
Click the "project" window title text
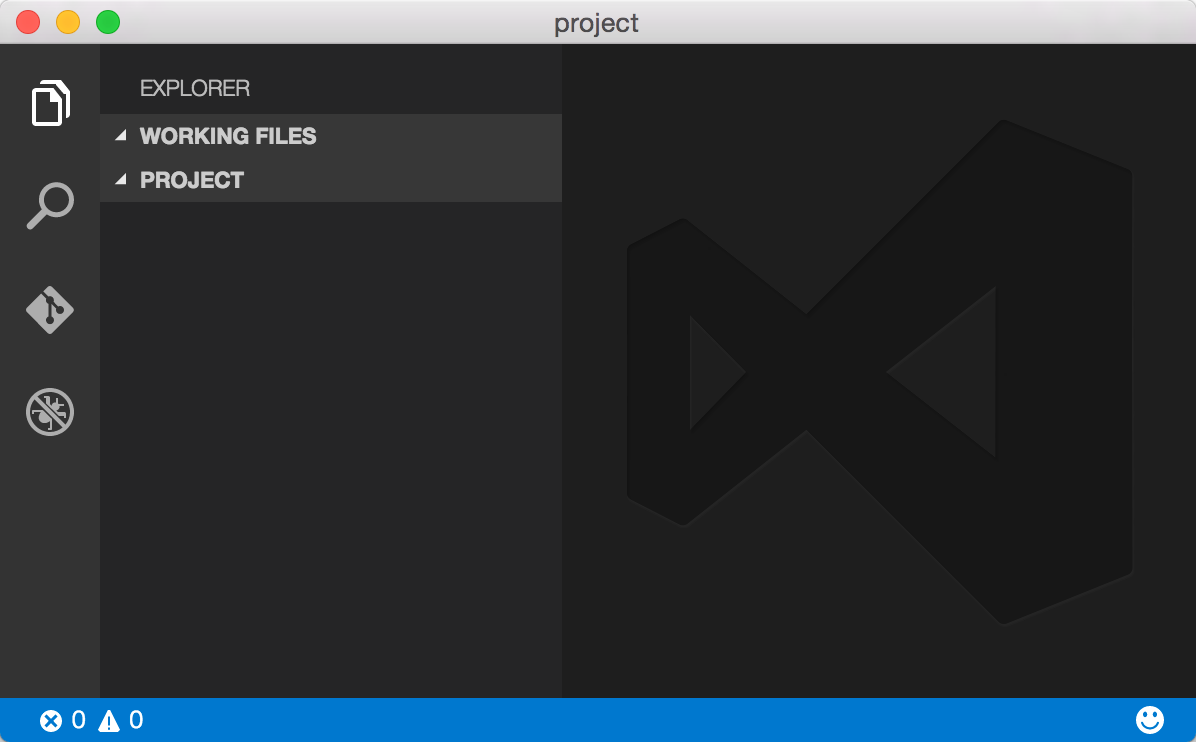point(597,22)
